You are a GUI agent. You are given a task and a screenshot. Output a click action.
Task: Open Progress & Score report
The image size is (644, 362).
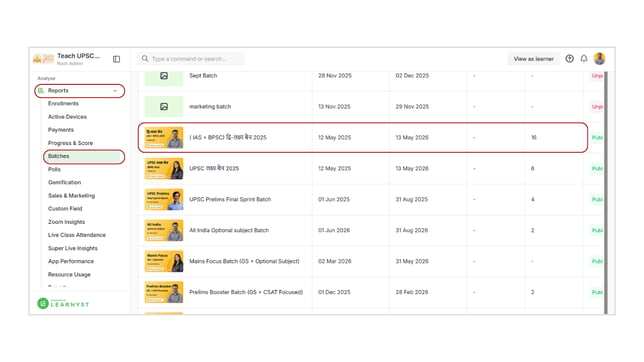point(70,143)
